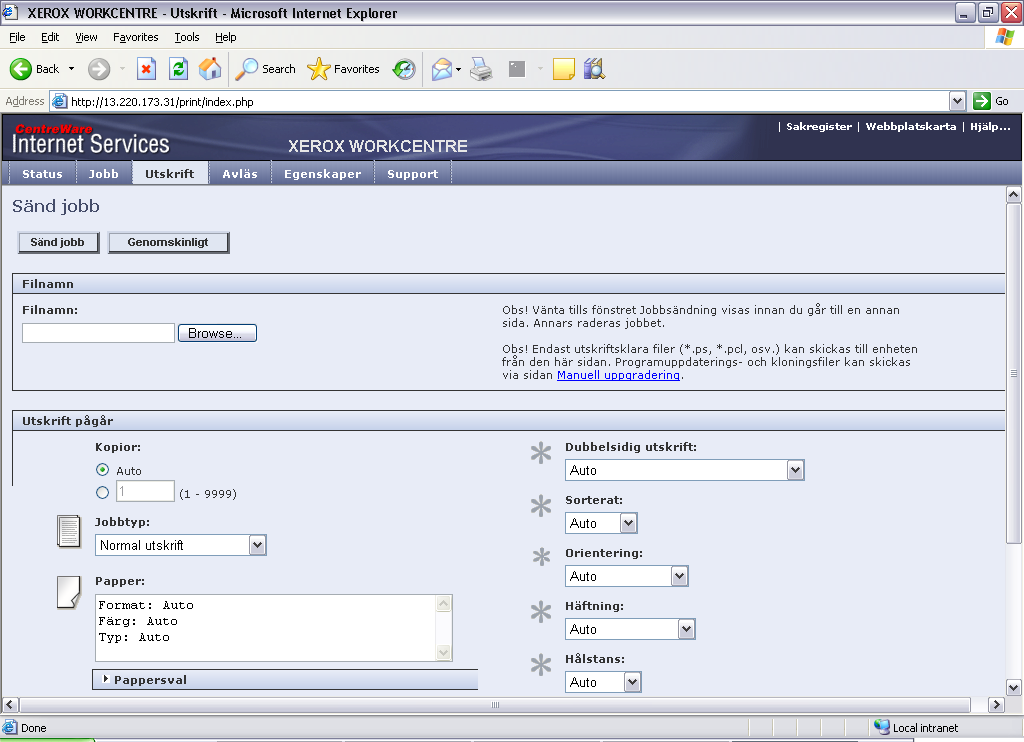1024x742 pixels.
Task: Switch to the Status tab
Action: tap(42, 174)
